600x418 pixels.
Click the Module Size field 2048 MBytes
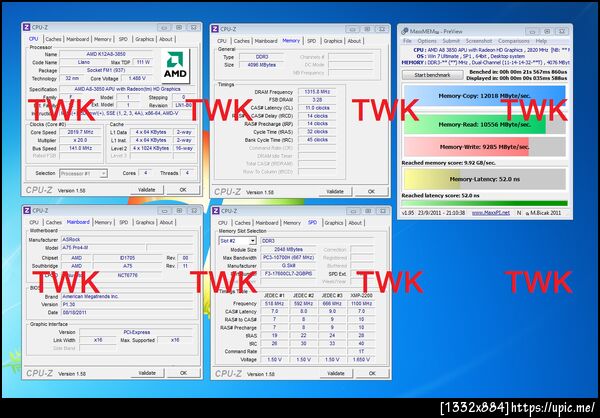point(288,250)
